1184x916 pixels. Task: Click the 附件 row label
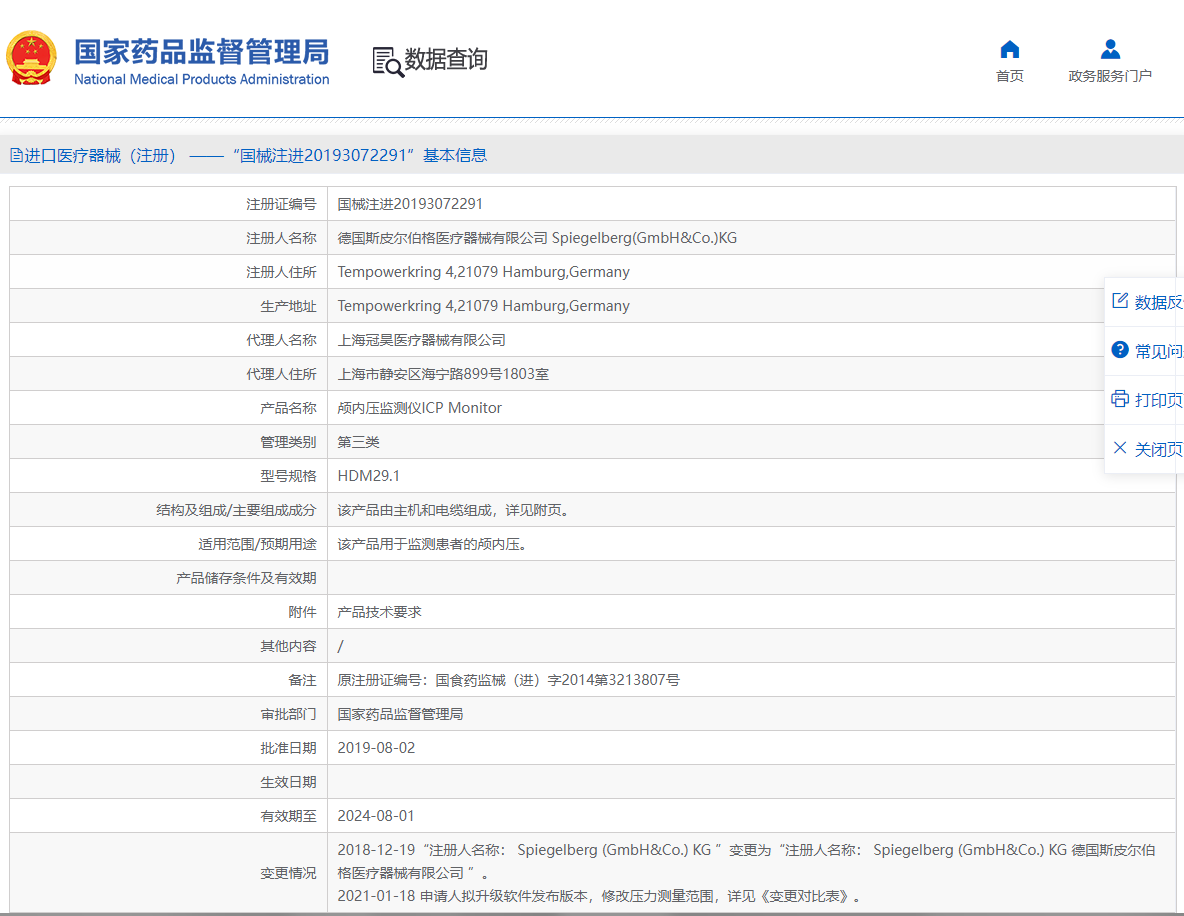(302, 612)
